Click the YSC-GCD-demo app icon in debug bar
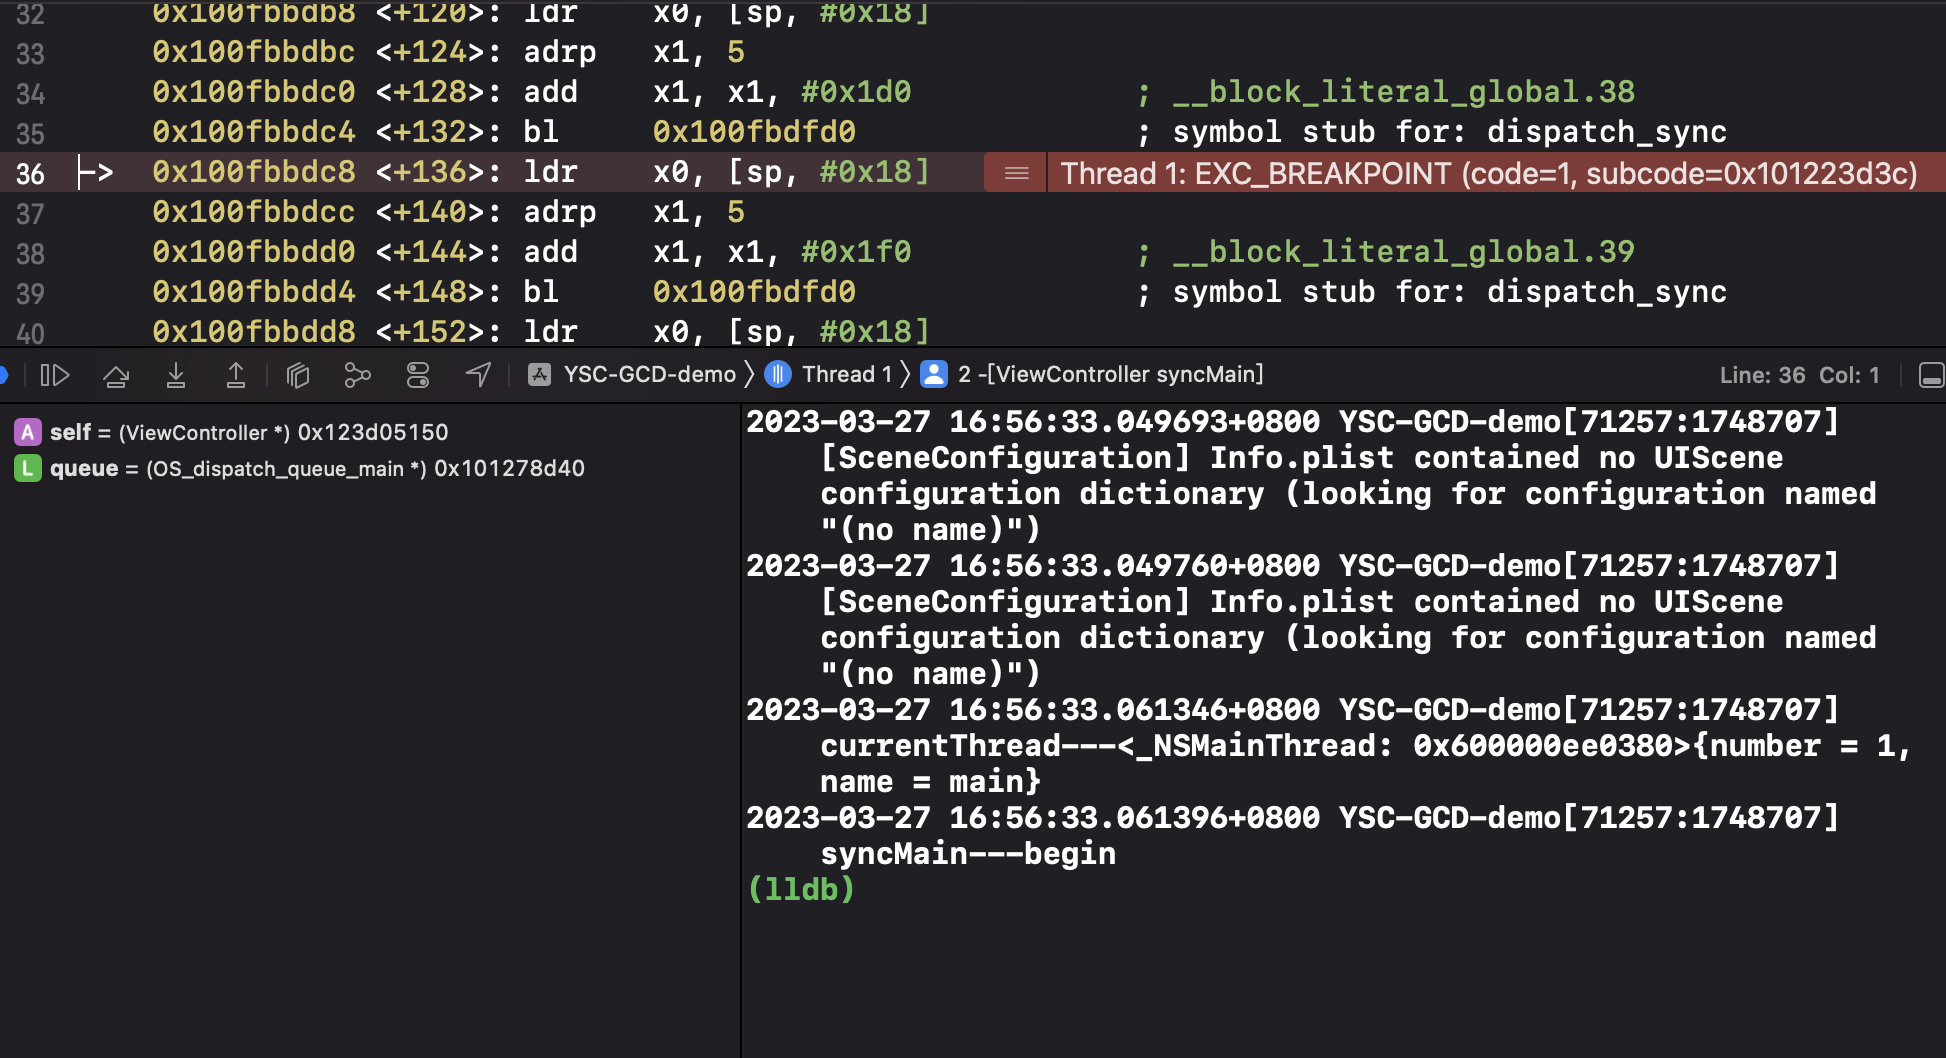This screenshot has height=1058, width=1946. click(540, 375)
